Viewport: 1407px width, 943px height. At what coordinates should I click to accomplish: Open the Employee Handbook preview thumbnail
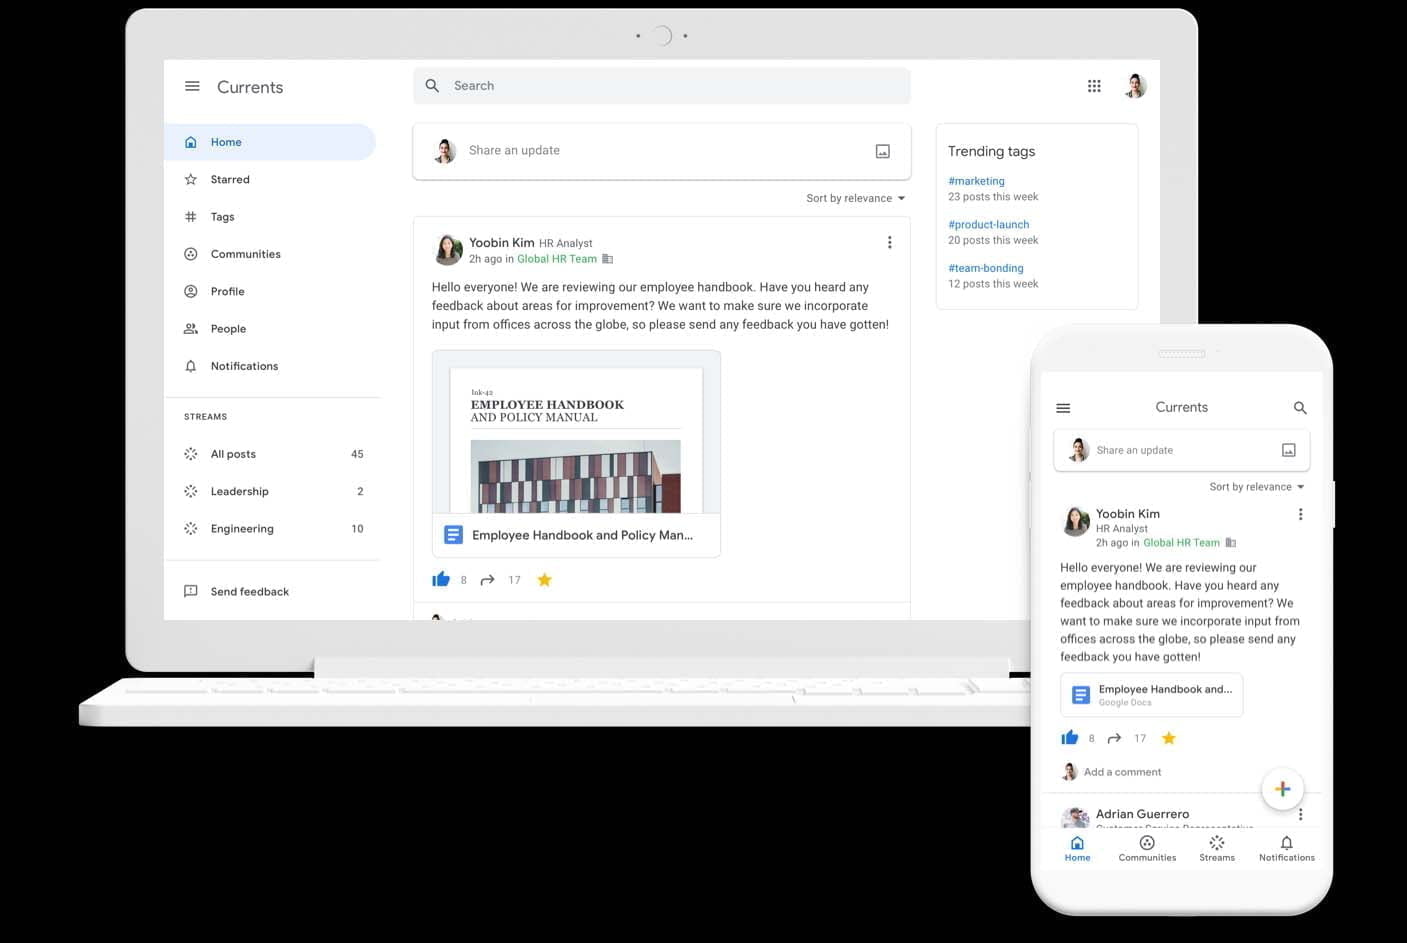576,432
